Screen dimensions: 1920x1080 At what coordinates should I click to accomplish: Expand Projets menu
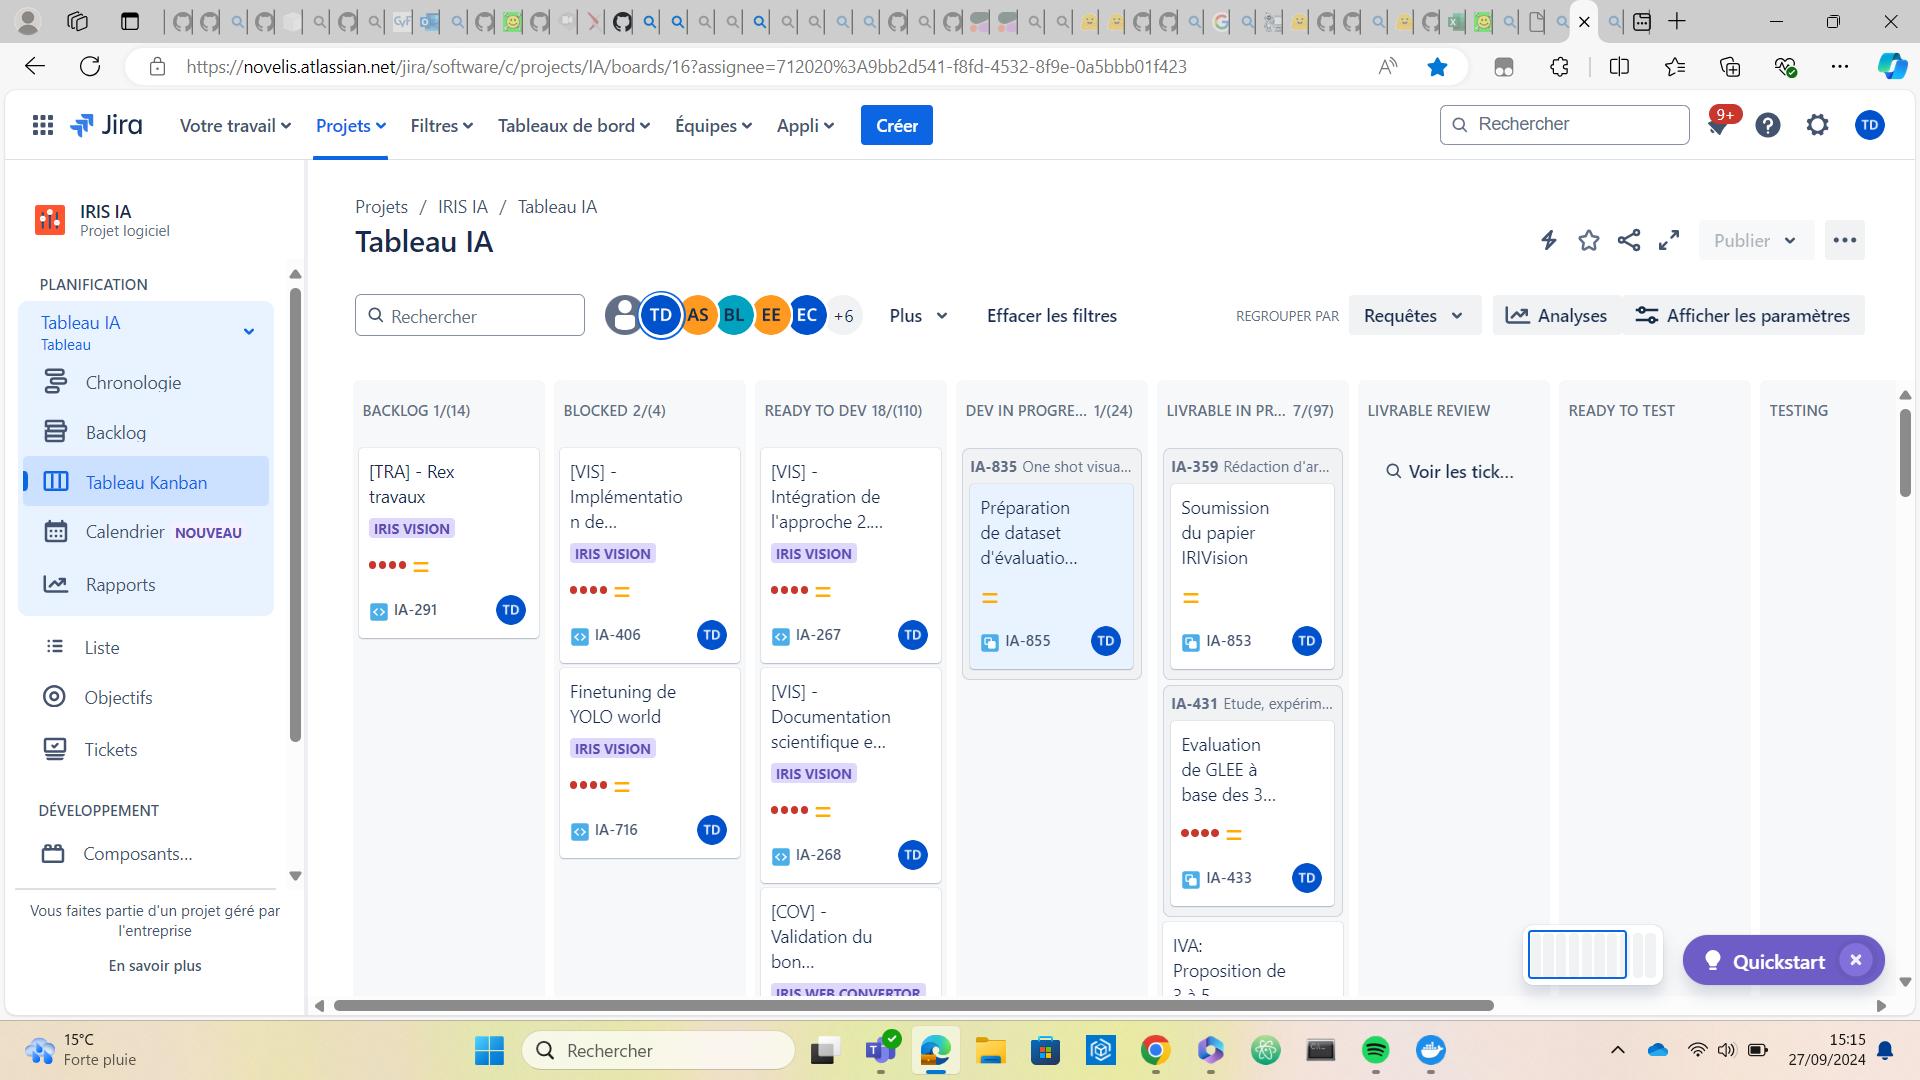(x=350, y=125)
